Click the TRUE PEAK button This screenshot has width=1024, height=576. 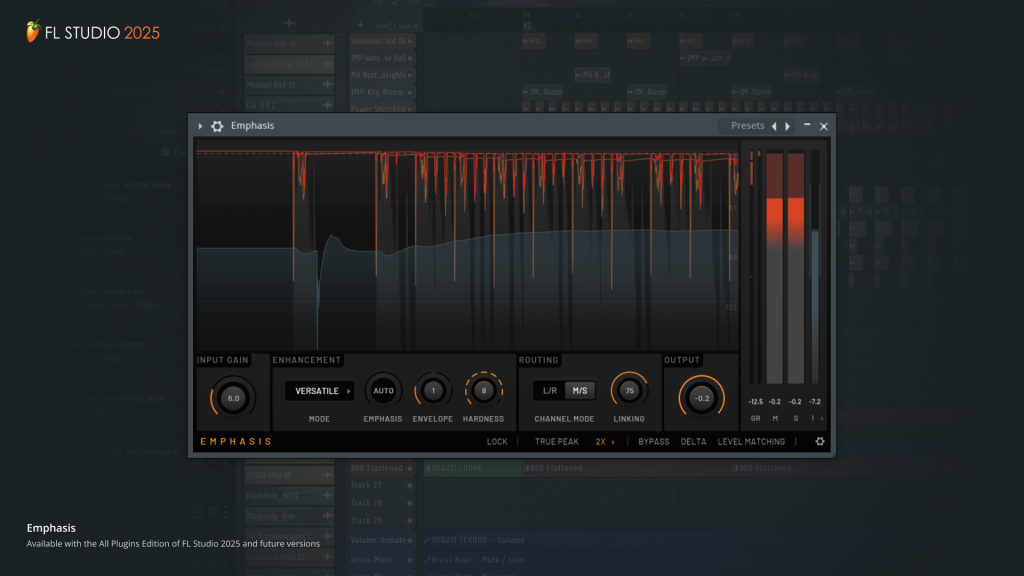(x=556, y=441)
